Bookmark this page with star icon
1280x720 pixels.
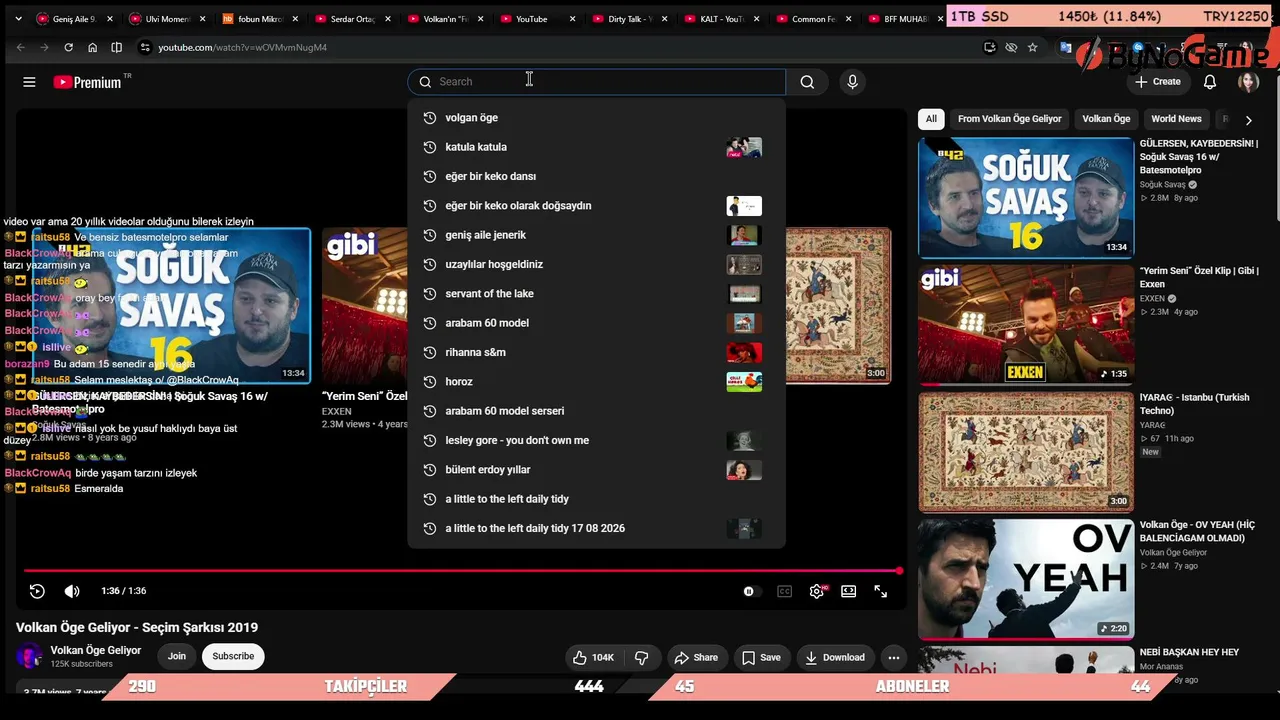click(1033, 47)
